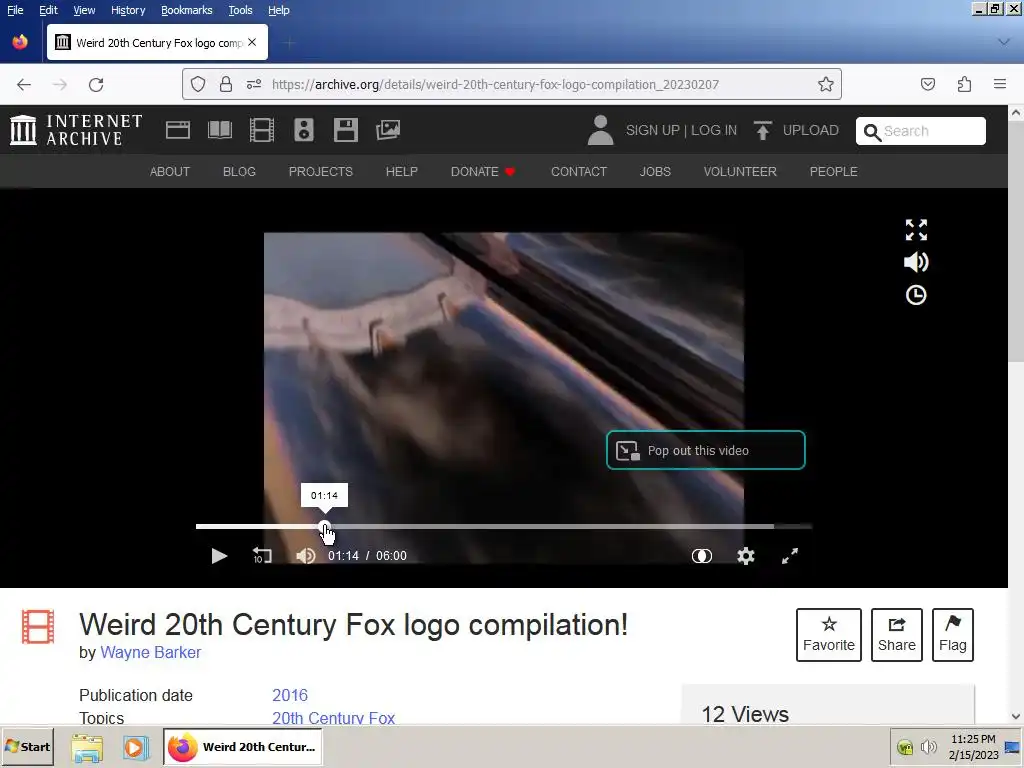Play the video

tap(219, 556)
